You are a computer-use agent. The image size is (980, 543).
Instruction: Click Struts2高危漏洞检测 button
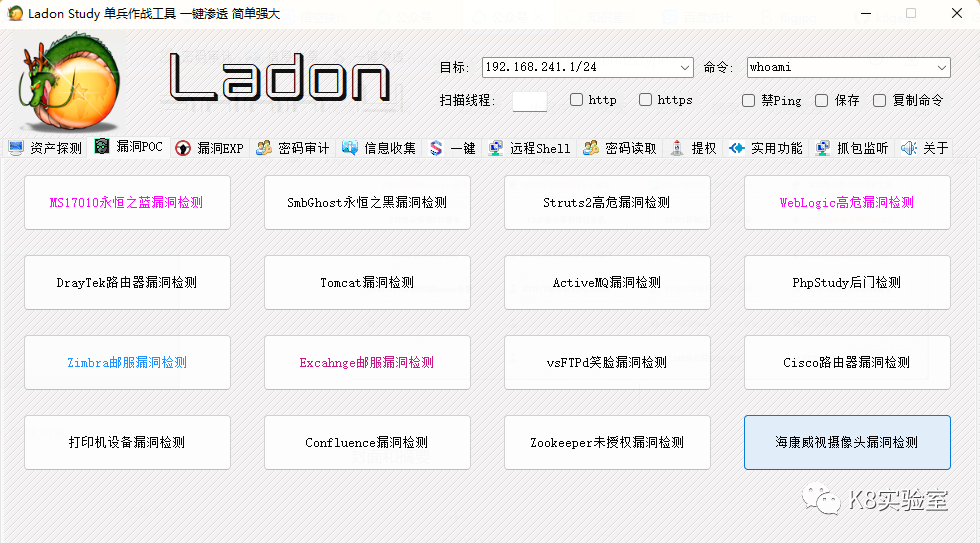[x=608, y=202]
